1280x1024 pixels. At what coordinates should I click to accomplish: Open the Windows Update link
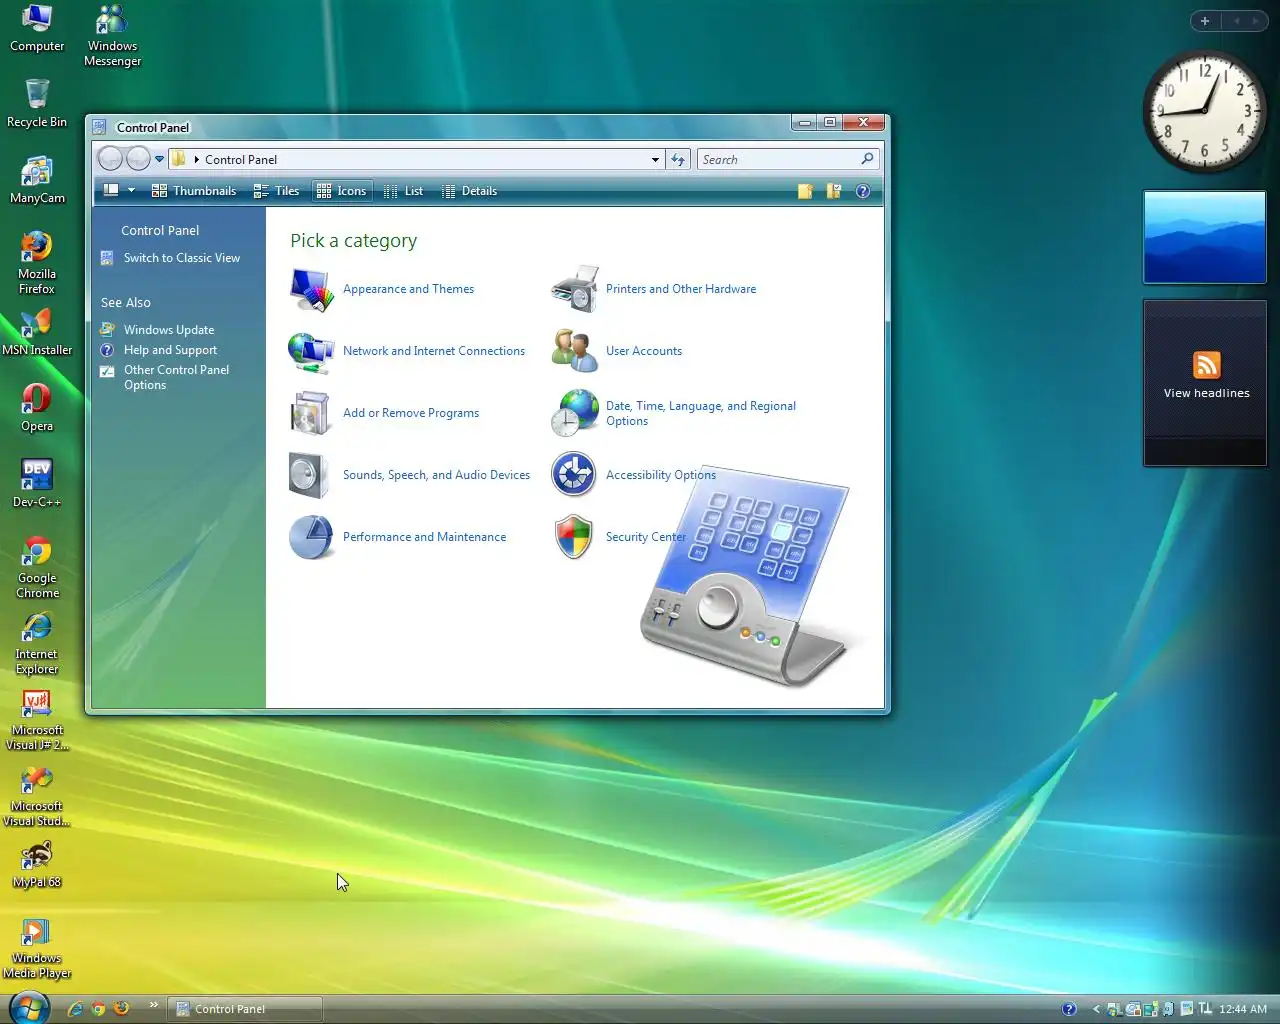point(169,330)
